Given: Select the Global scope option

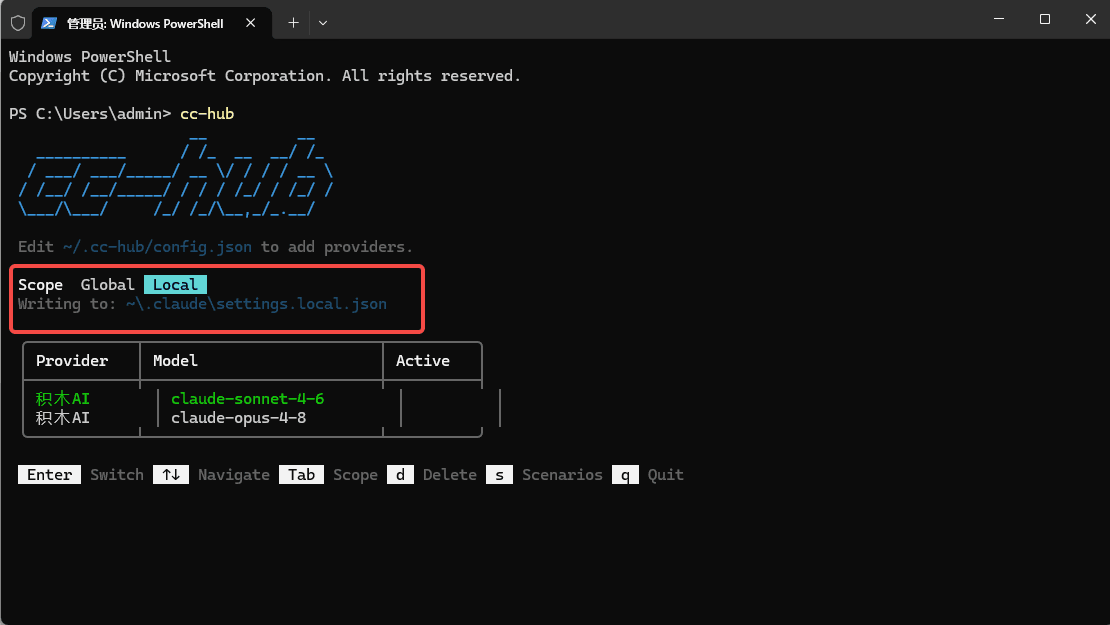Looking at the screenshot, I should click(x=107, y=285).
